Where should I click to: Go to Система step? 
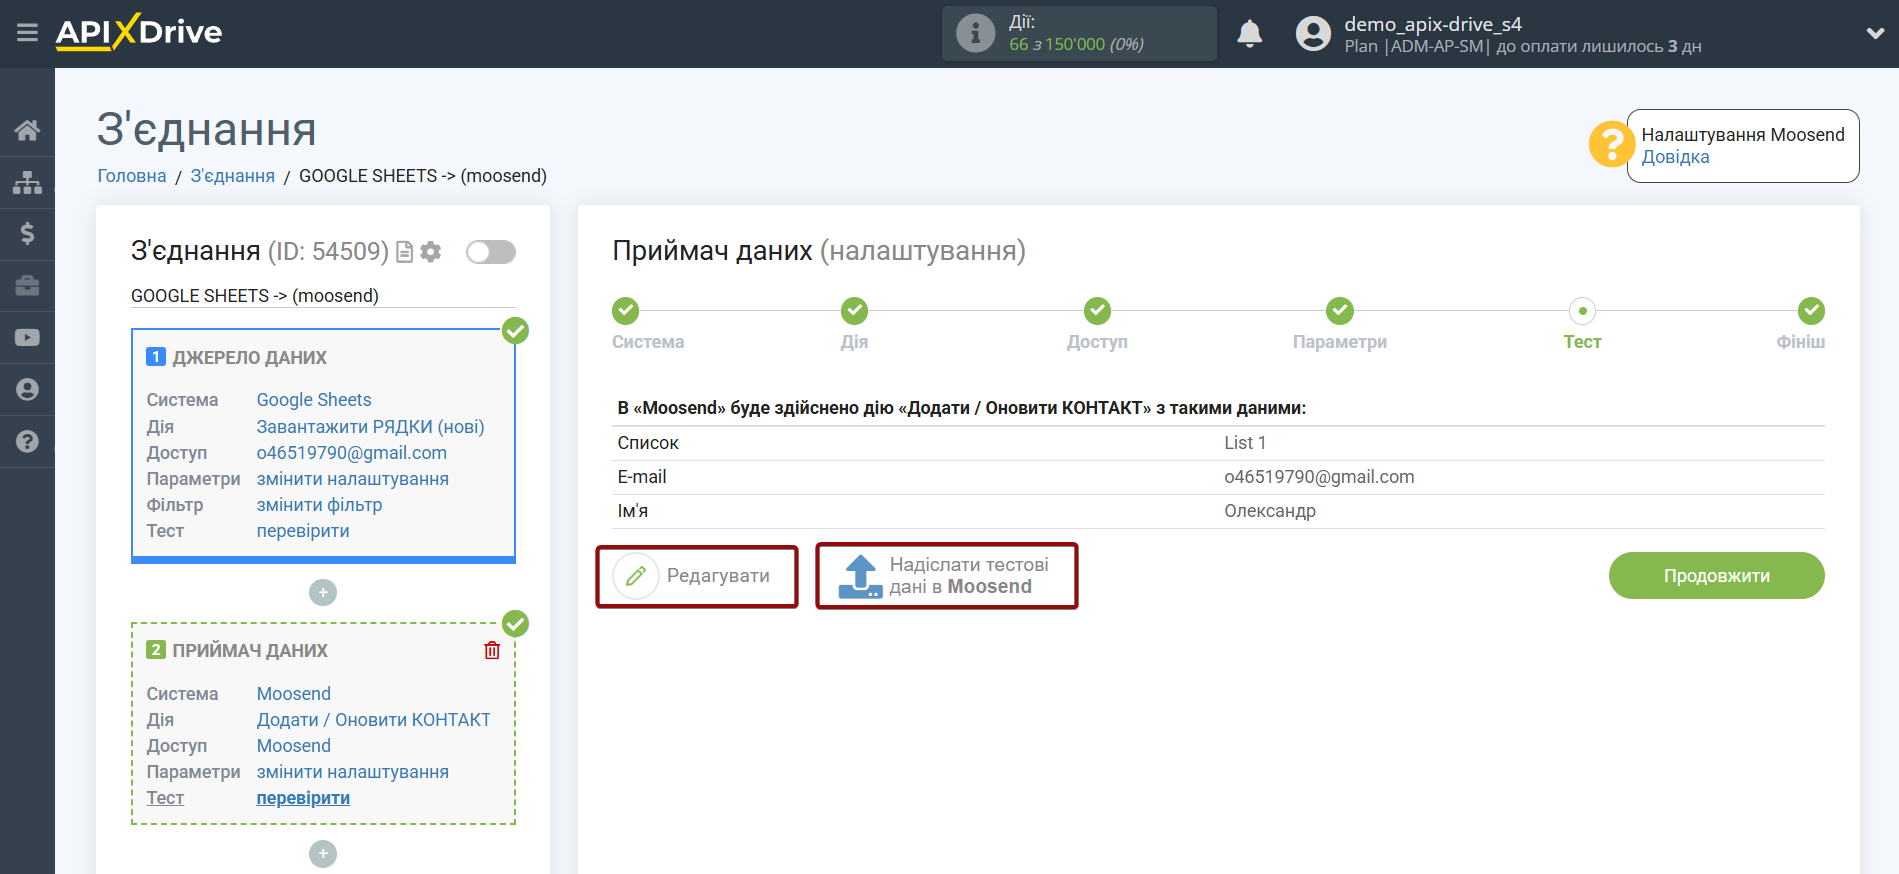[x=626, y=311]
